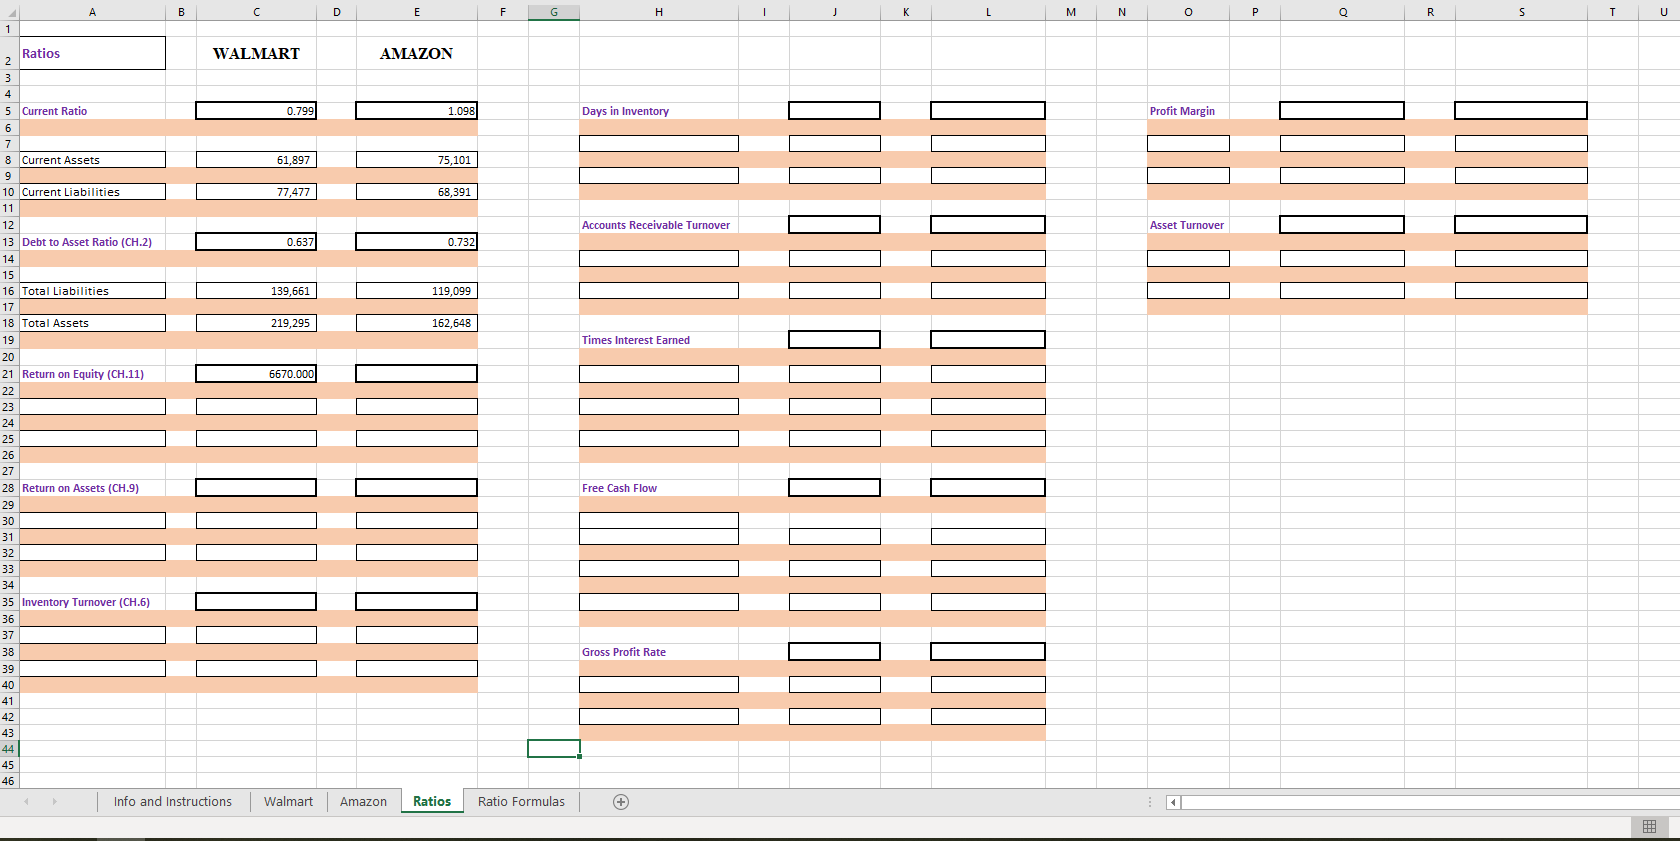Select the WALMART heading cell

coord(256,54)
